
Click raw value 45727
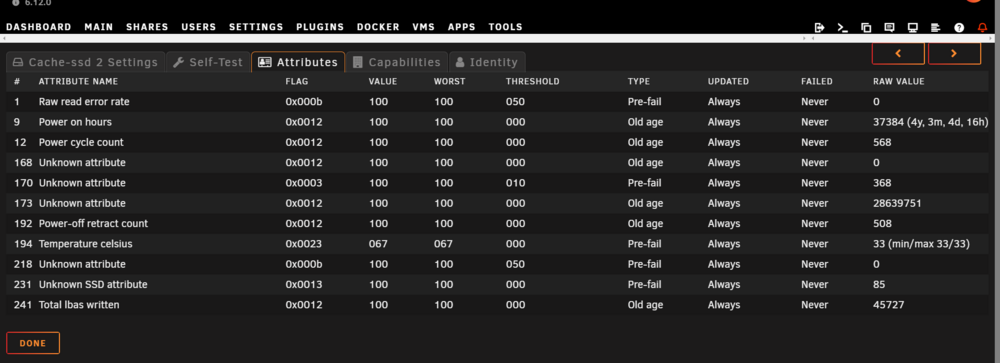click(888, 305)
